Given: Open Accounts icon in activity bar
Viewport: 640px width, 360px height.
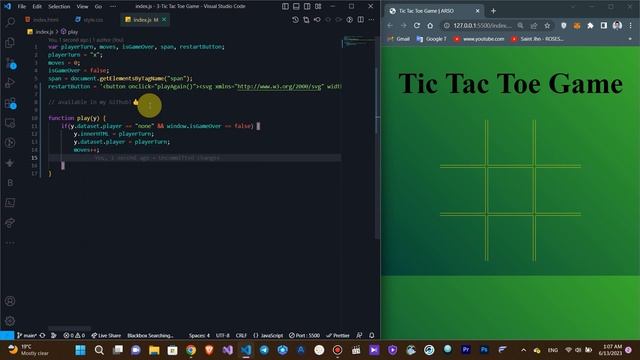Looking at the screenshot, I should 10,301.
